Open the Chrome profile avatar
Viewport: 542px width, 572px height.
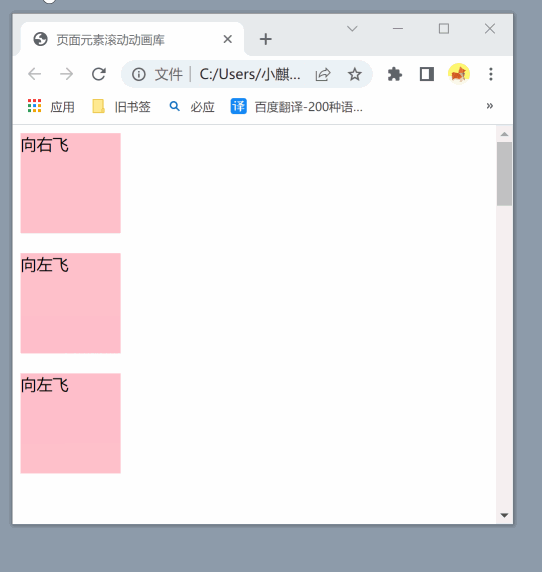[459, 74]
